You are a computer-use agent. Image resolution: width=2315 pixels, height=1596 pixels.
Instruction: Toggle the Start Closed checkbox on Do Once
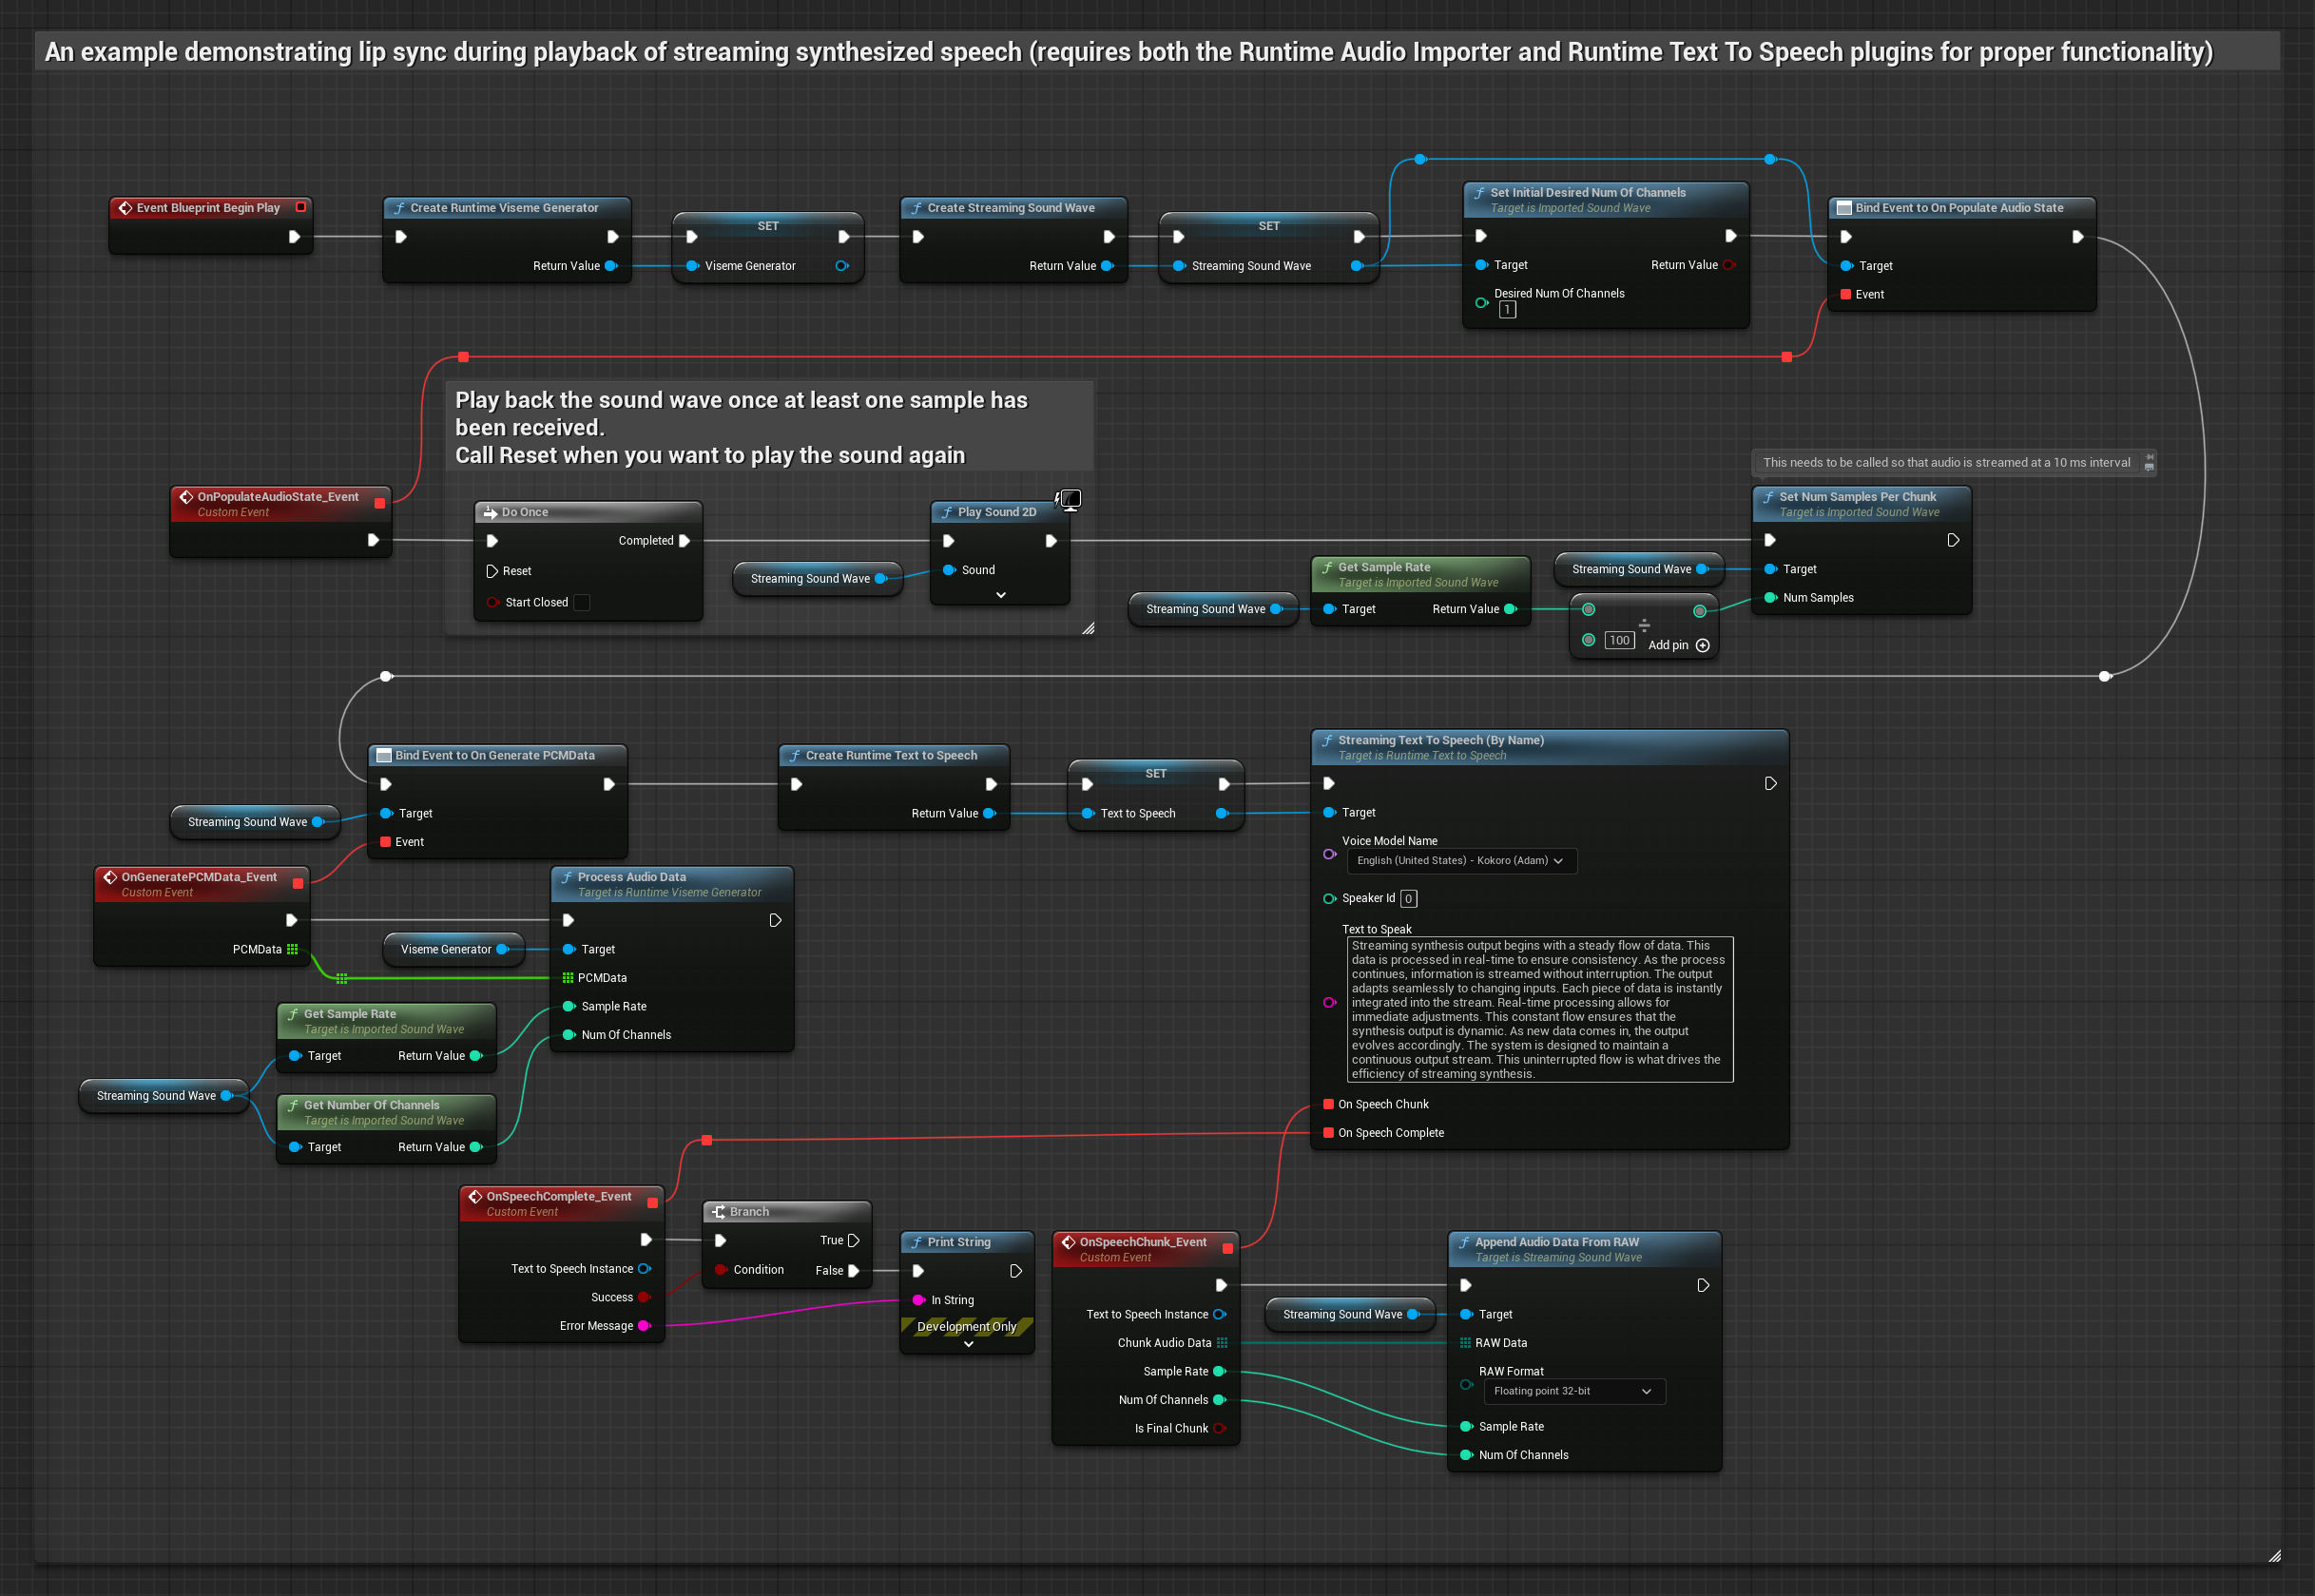(581, 602)
